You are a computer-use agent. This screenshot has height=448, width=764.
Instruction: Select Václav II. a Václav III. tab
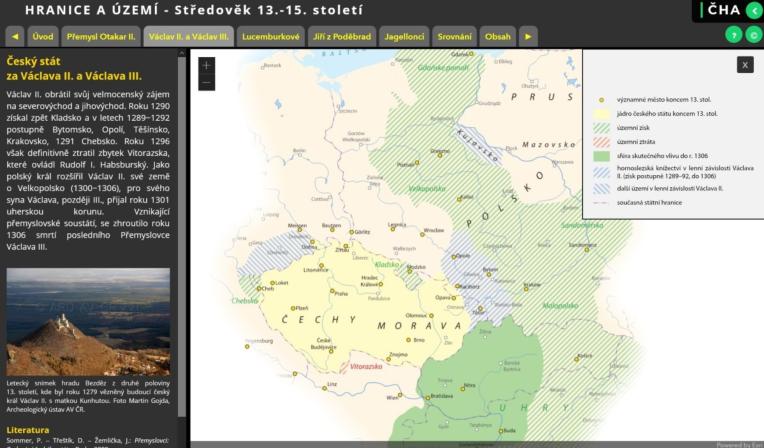(x=189, y=37)
